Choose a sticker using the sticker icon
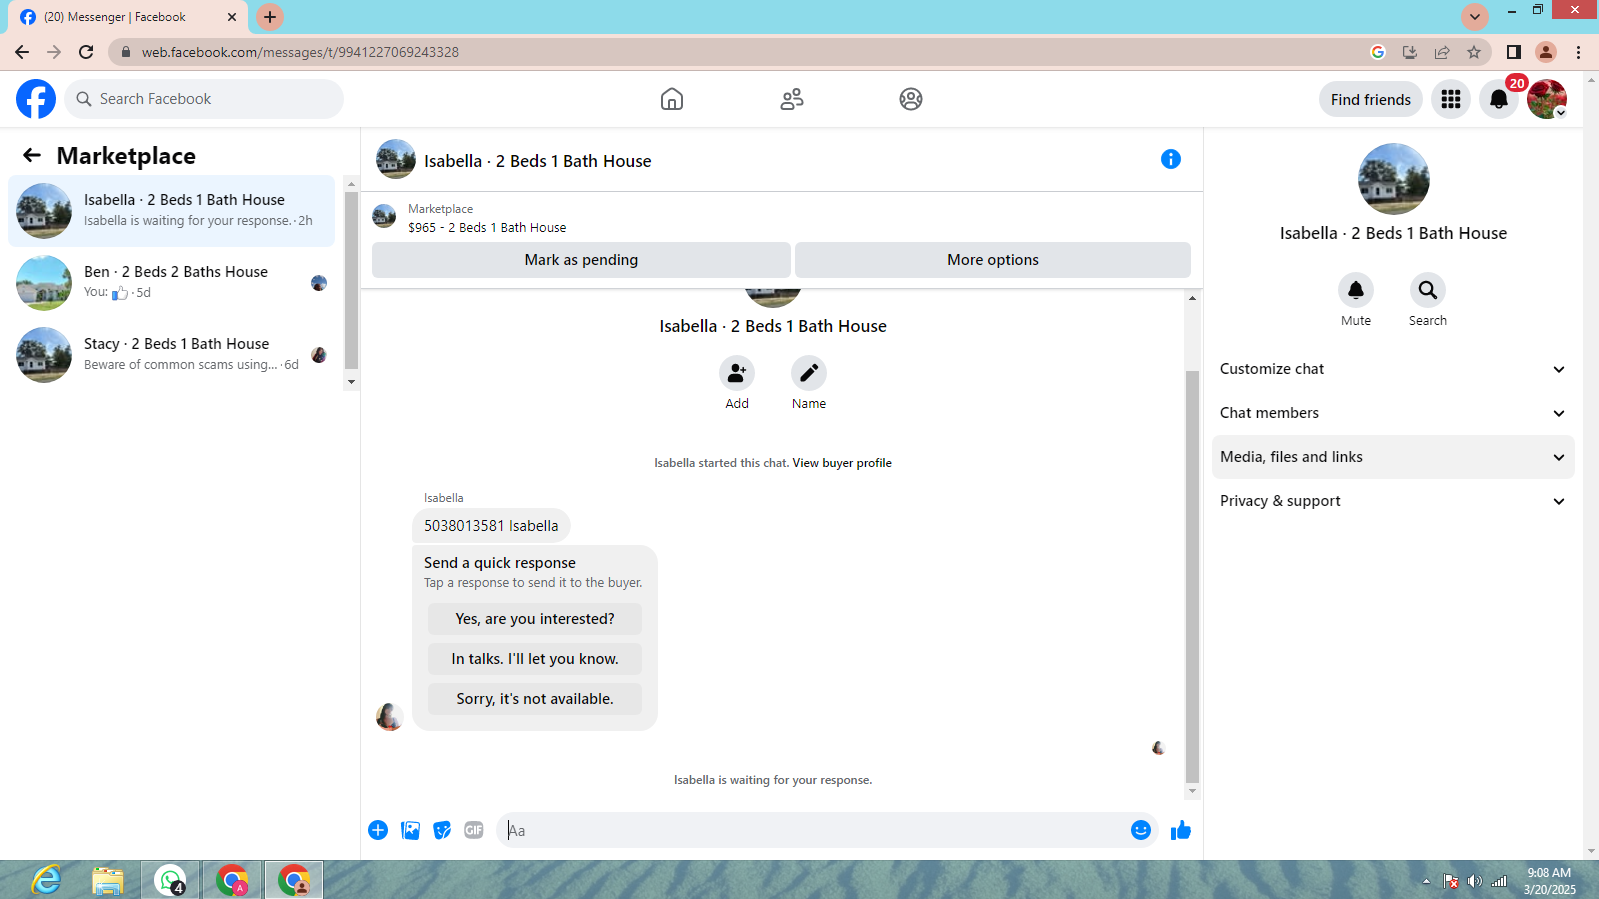The width and height of the screenshot is (1599, 899). tap(442, 830)
